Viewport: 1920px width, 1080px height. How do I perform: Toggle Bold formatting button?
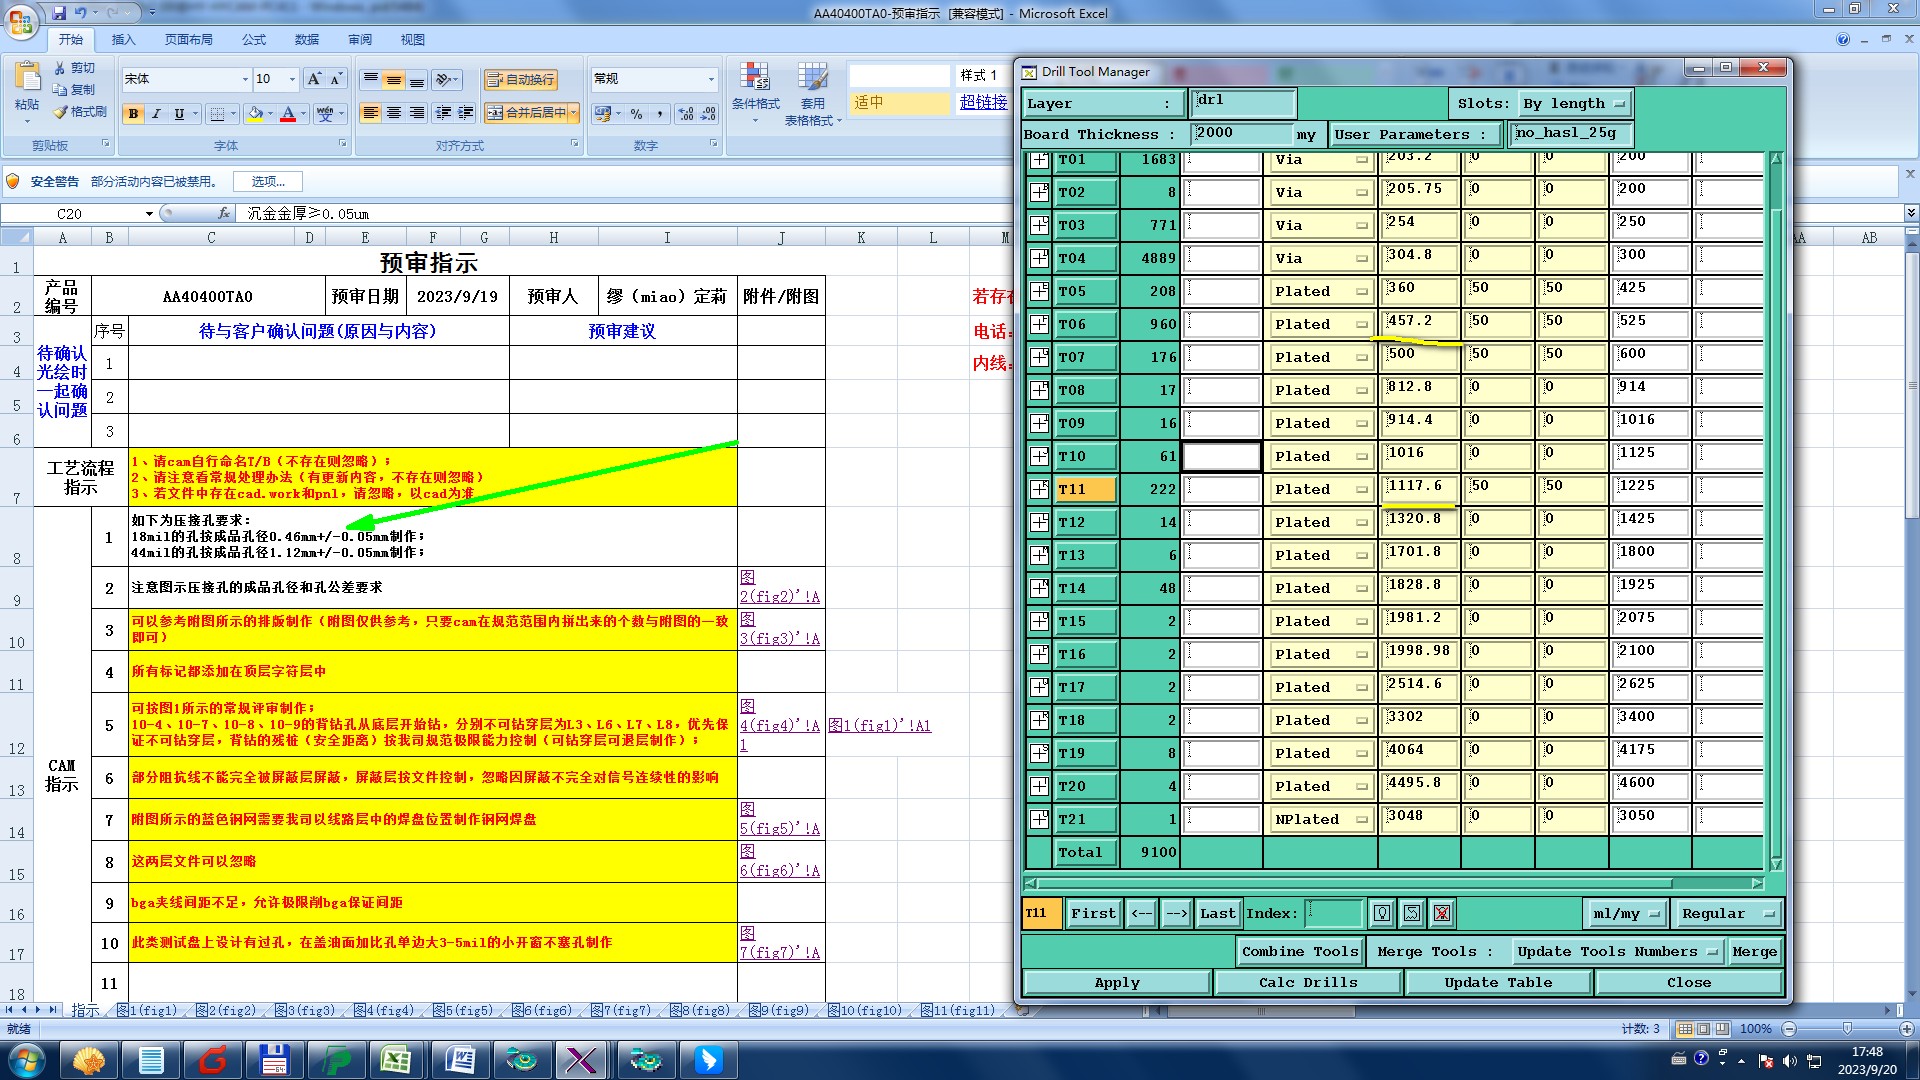coord(133,114)
